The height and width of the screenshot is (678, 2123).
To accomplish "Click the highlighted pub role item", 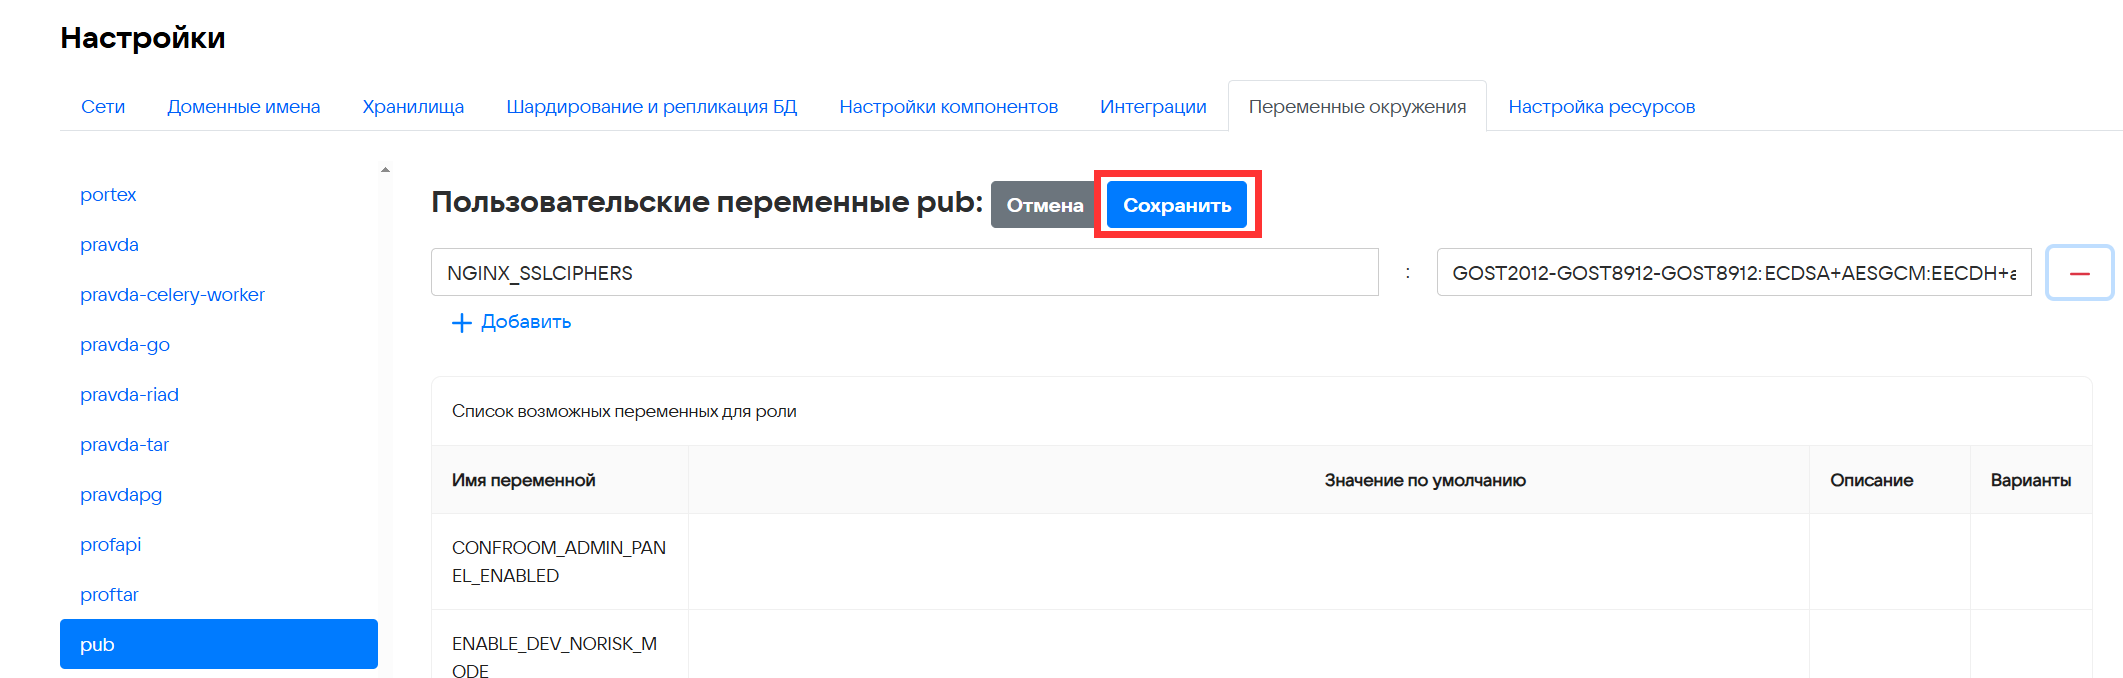I will [218, 644].
